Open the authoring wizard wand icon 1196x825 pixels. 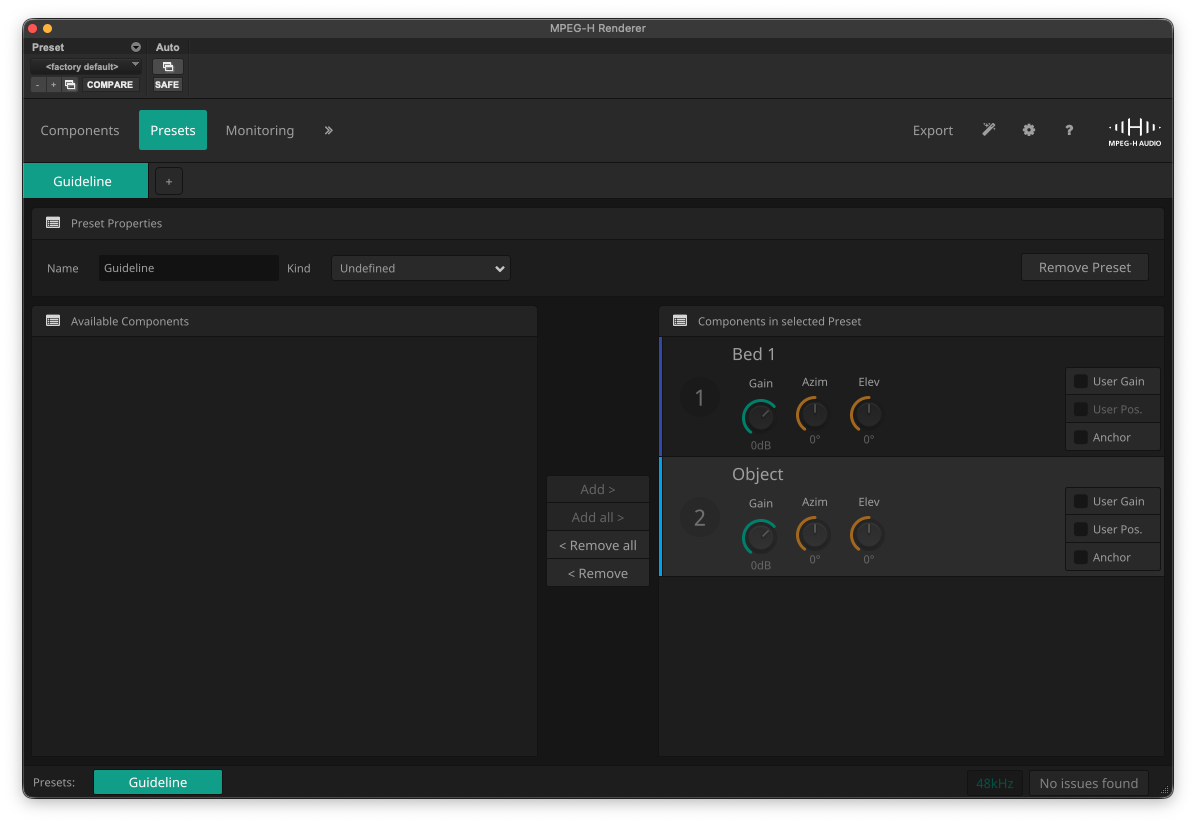[x=989, y=130]
